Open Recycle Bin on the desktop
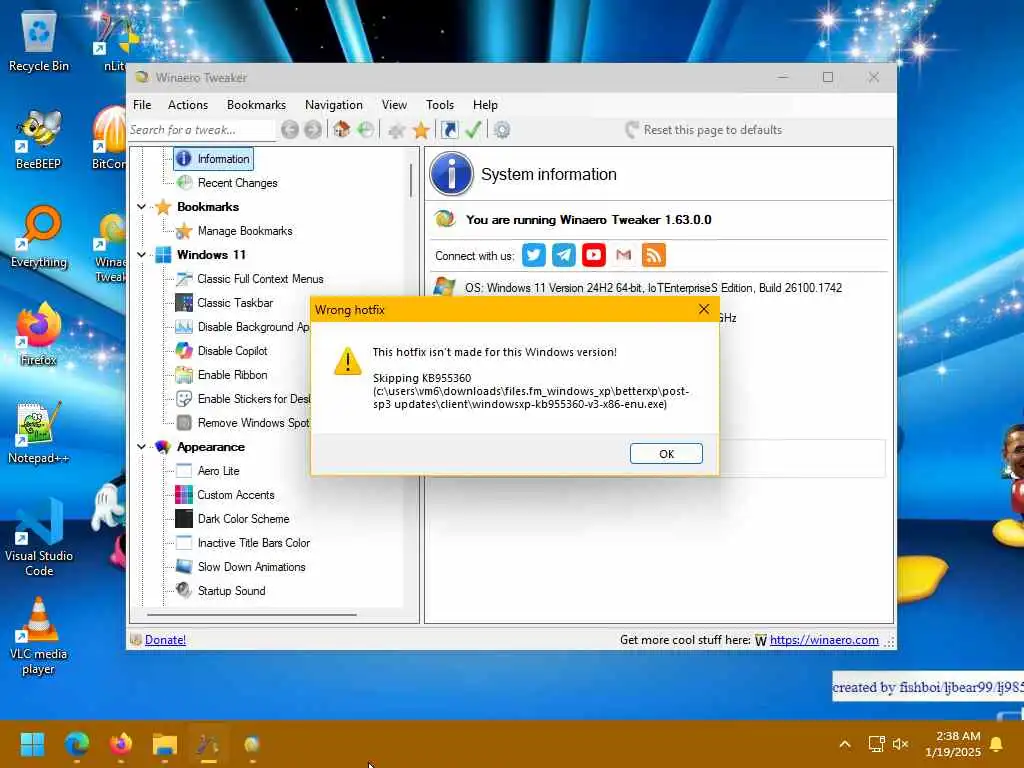The width and height of the screenshot is (1024, 768). [39, 42]
